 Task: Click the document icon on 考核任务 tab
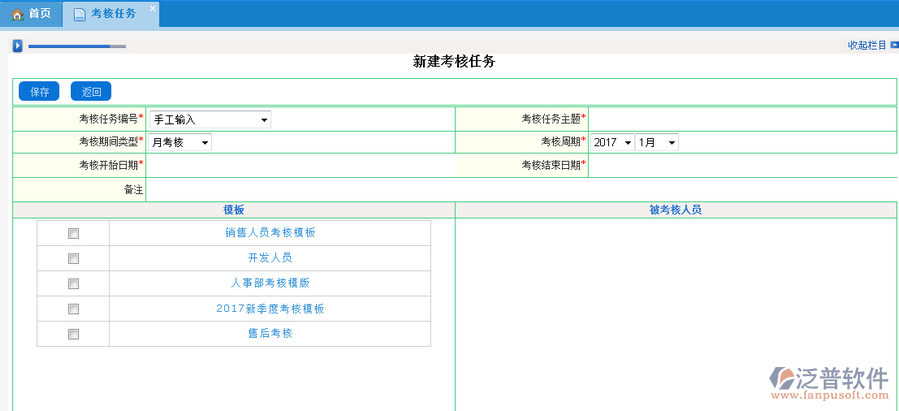[79, 14]
